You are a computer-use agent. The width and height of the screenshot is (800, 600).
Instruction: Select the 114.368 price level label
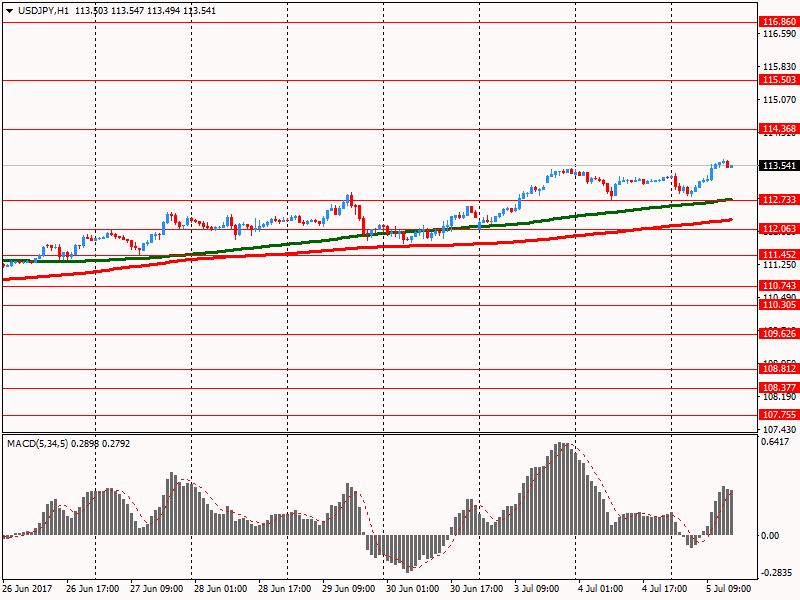point(779,129)
